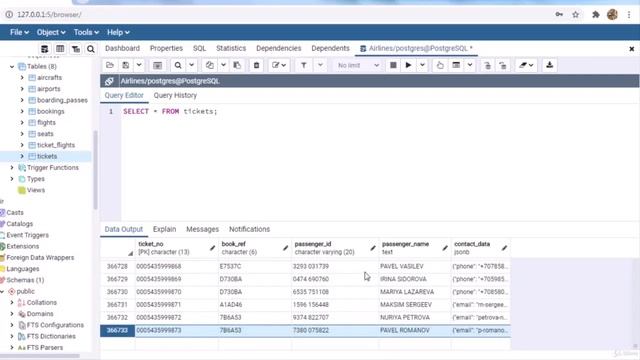Click the connection status link icon
This screenshot has height=360, width=640.
pos(109,81)
